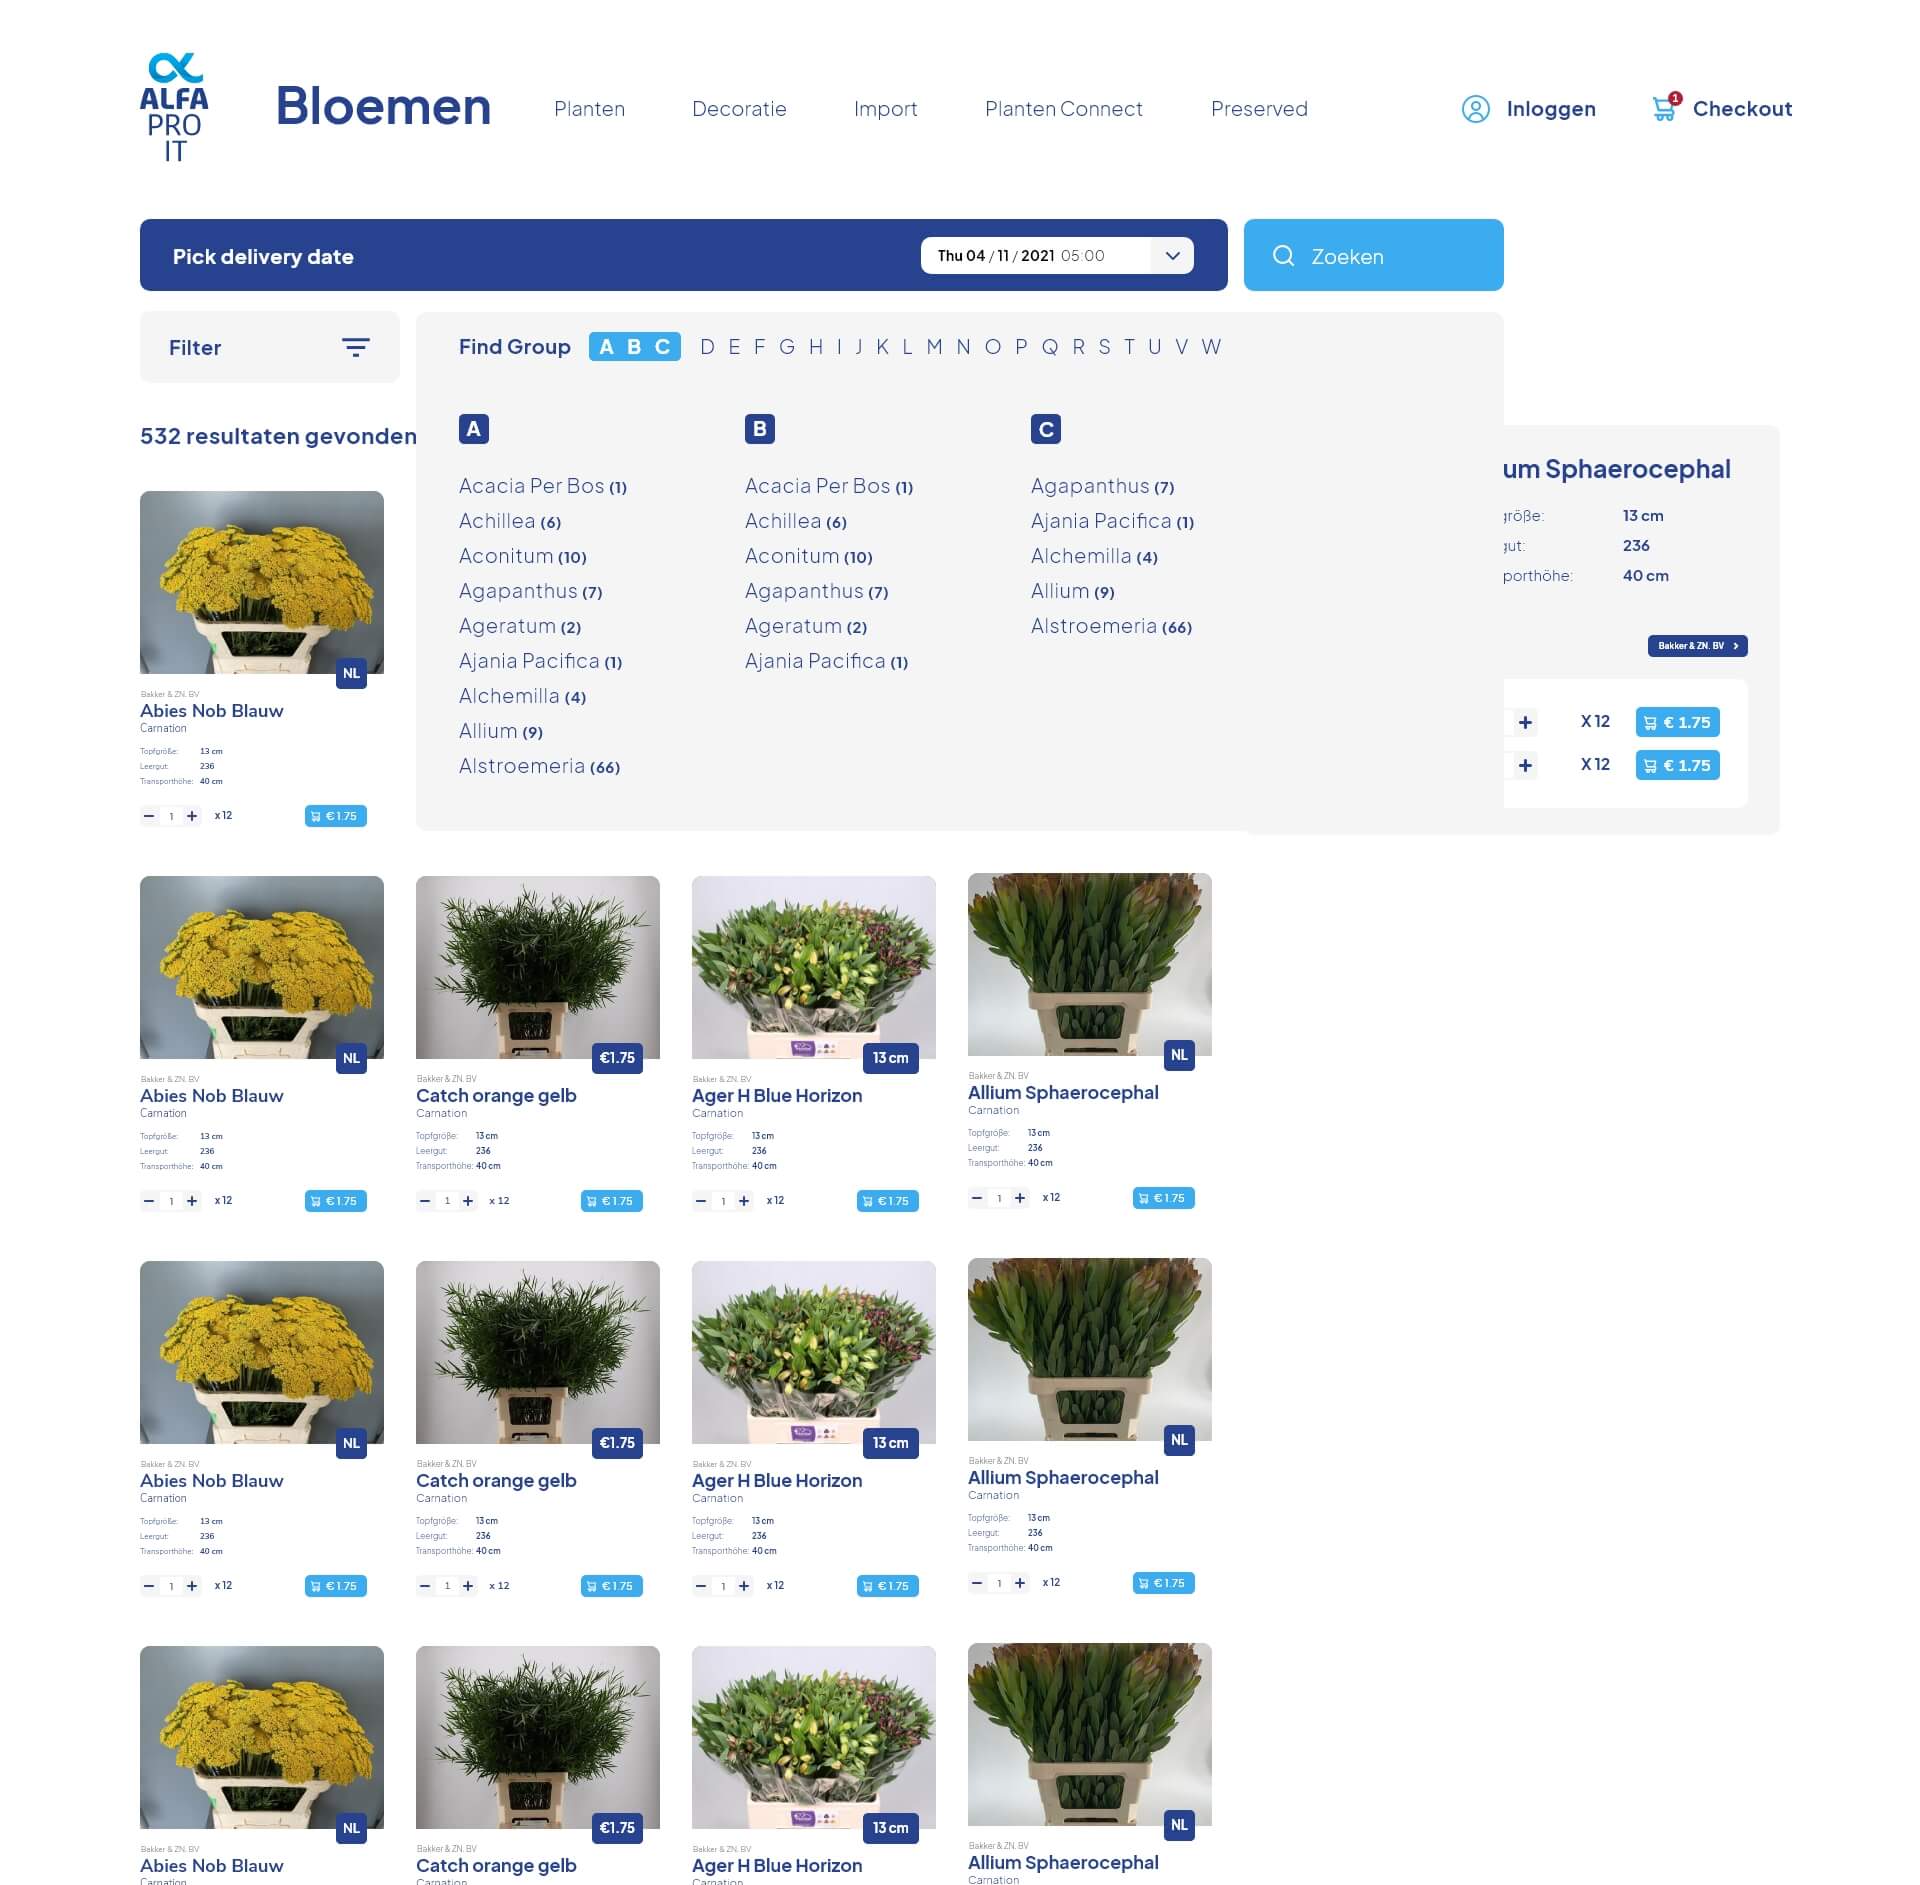Click the Alfa Pro IT logo
The height and width of the screenshot is (1885, 1920).
(x=174, y=107)
